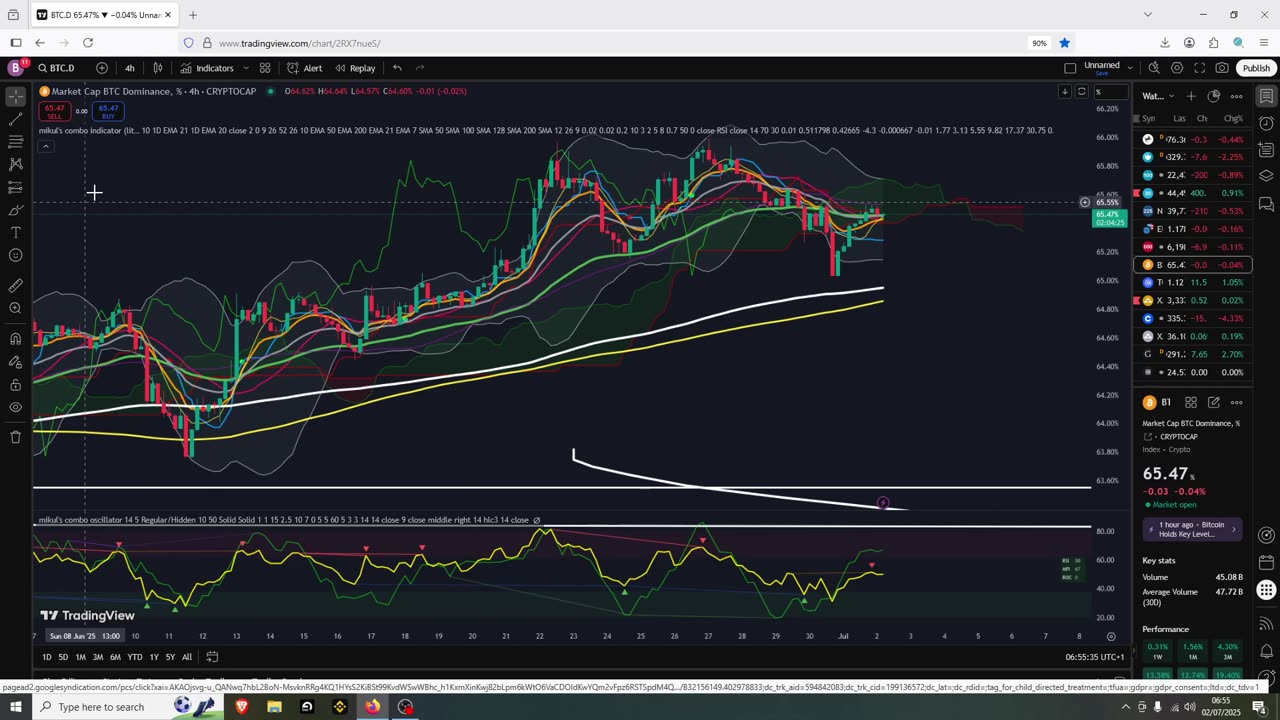Select the 5D date range tab

point(63,657)
